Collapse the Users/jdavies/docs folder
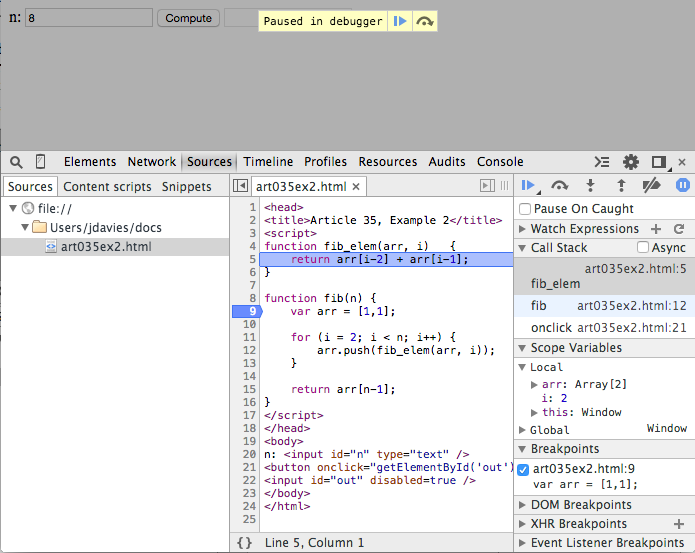 tap(25, 227)
